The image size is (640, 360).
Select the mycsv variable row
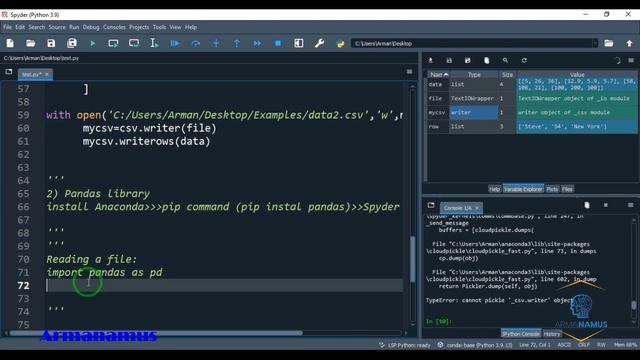coord(532,113)
